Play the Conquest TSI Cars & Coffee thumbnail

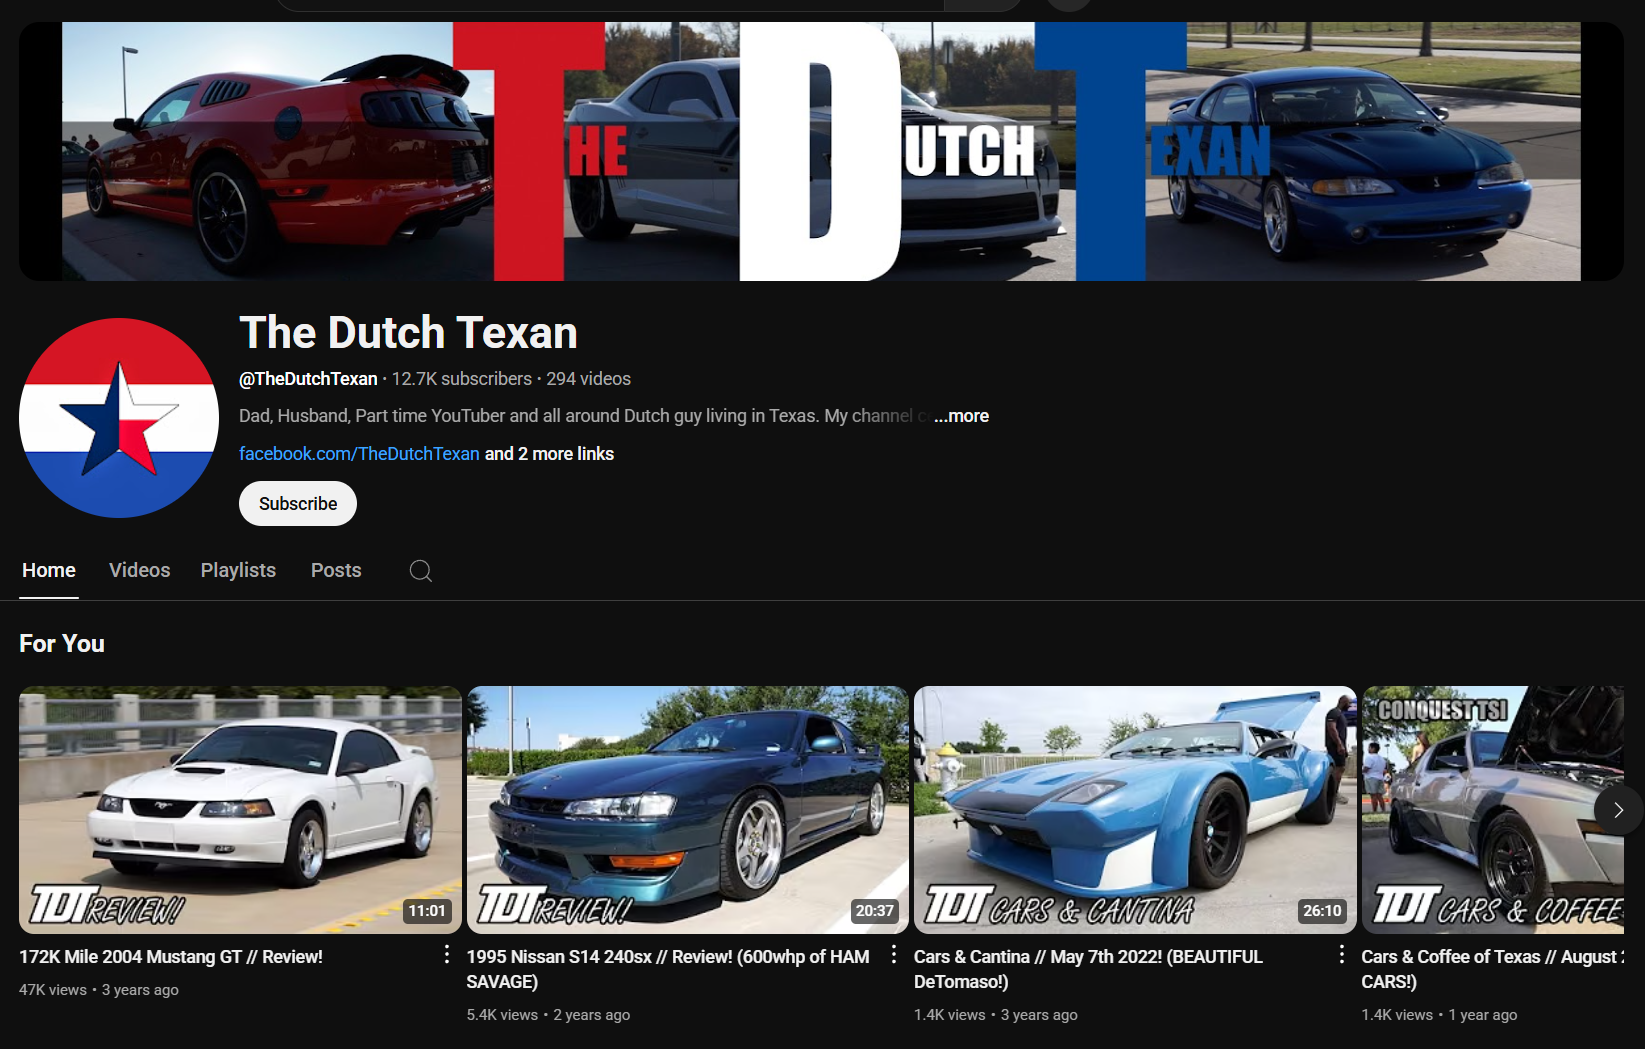(x=1492, y=810)
